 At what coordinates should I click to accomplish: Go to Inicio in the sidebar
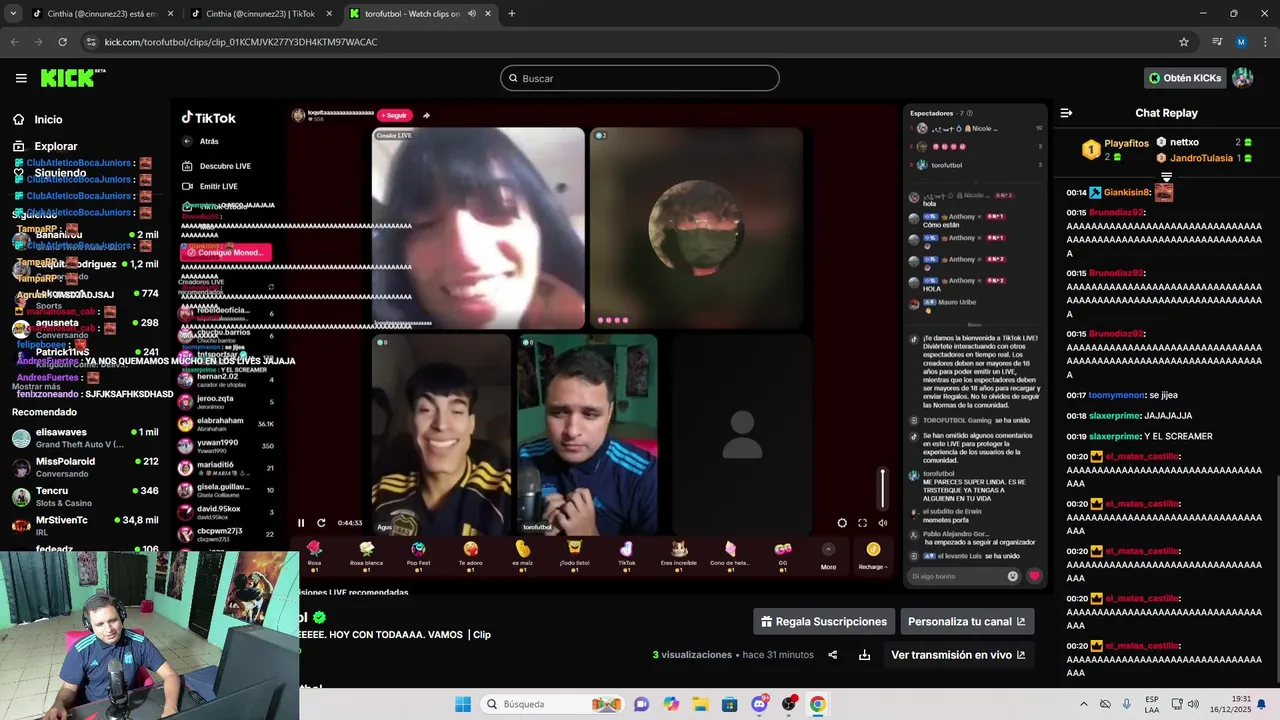(x=36, y=119)
